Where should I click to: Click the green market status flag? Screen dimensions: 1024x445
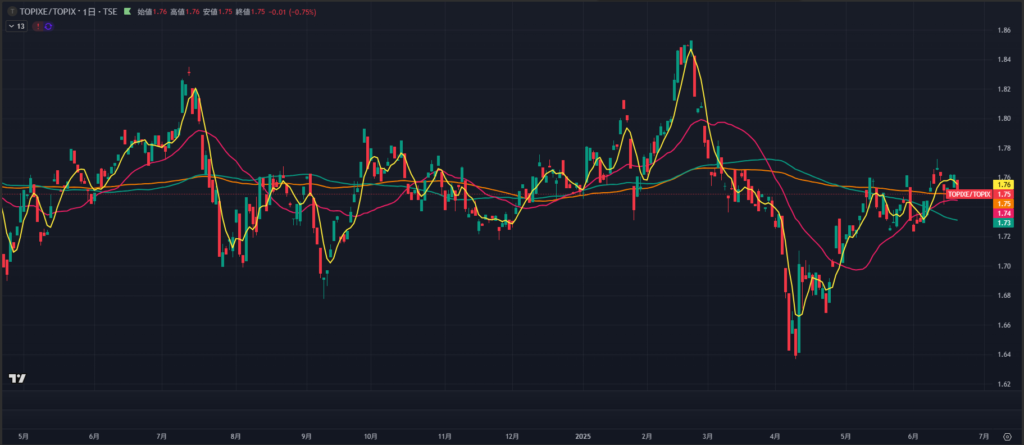127,12
